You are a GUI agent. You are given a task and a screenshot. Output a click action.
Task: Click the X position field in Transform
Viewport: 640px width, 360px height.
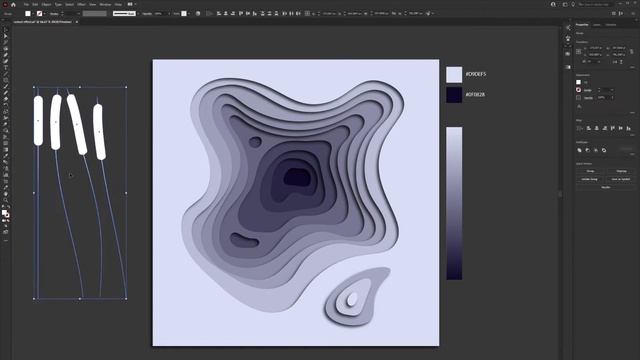pyautogui.click(x=595, y=48)
